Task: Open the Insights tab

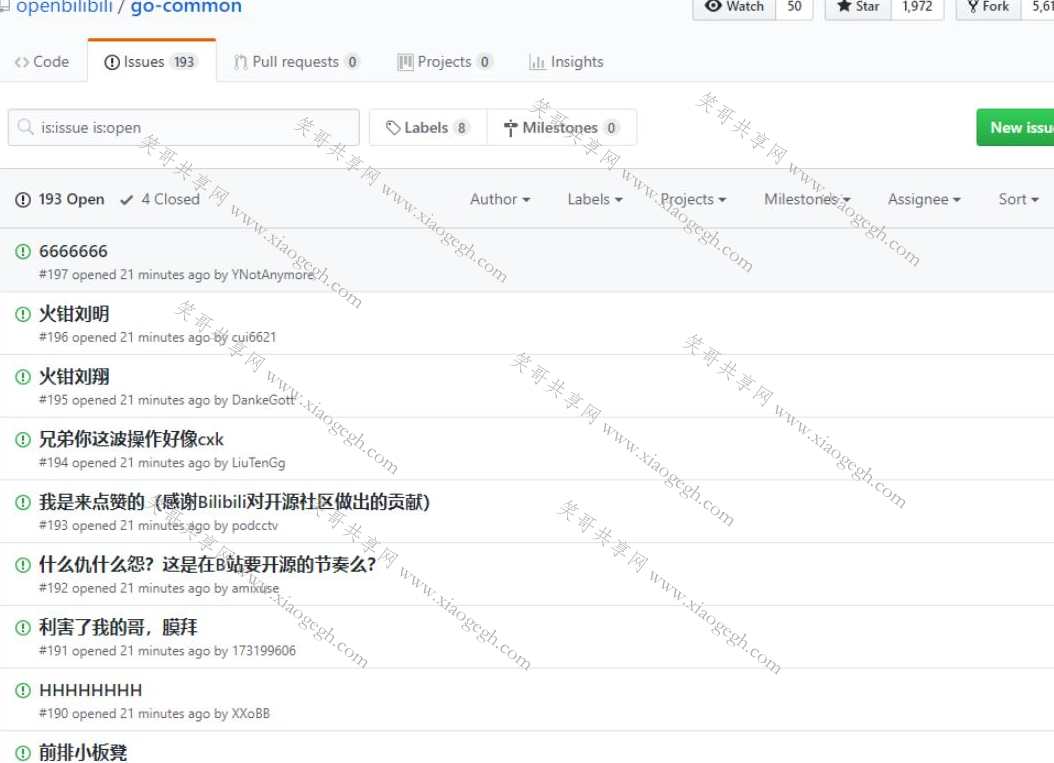Action: coord(566,62)
